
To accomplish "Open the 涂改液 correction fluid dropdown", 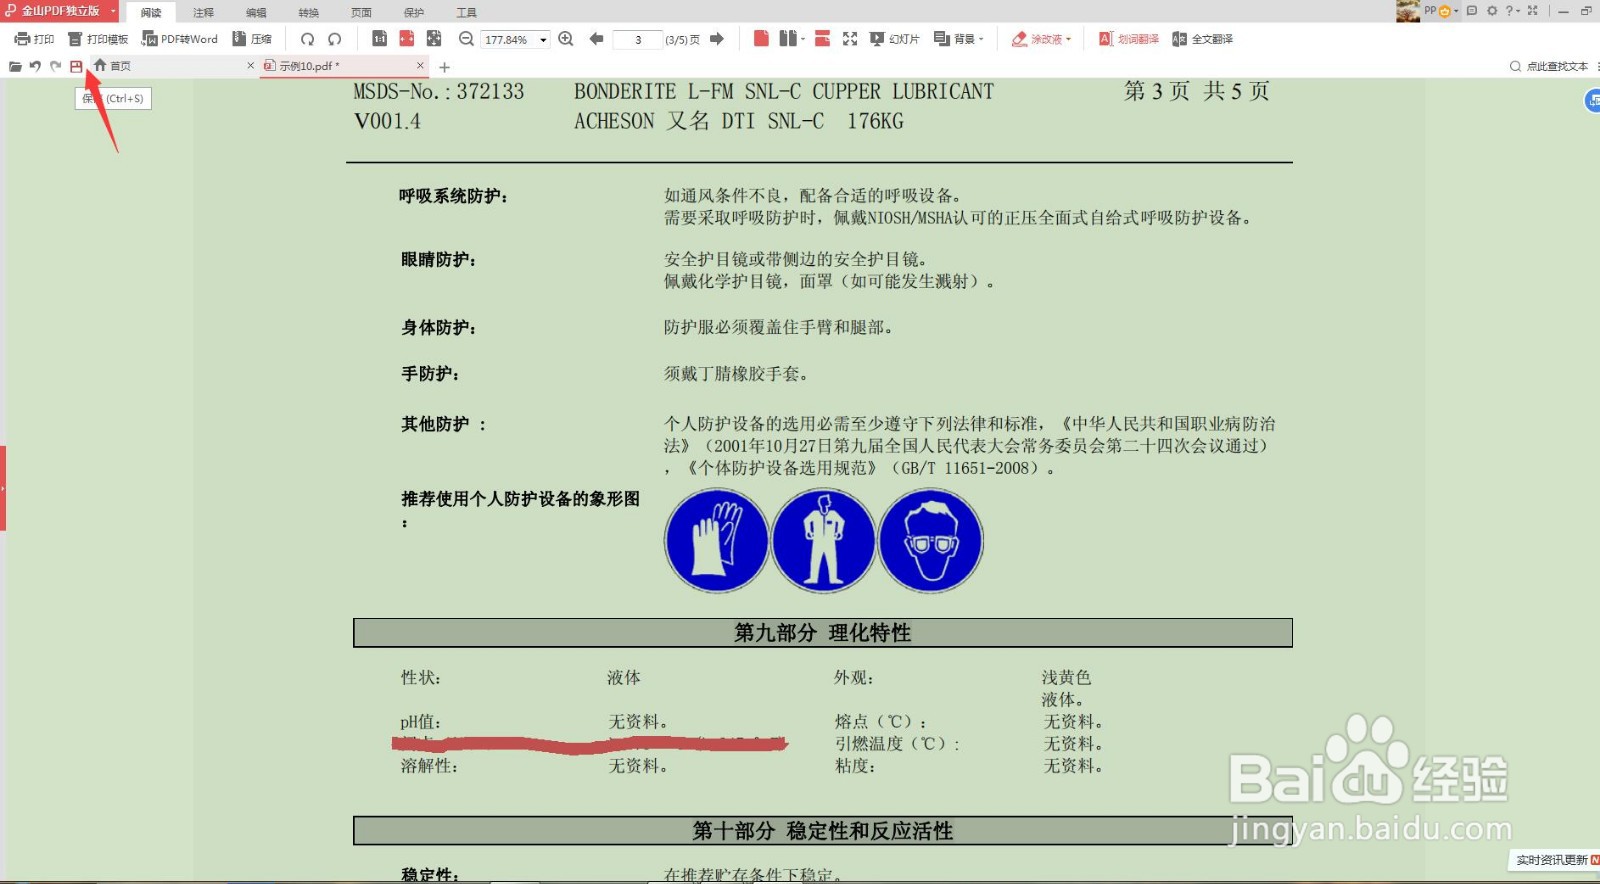I will [x=1041, y=39].
